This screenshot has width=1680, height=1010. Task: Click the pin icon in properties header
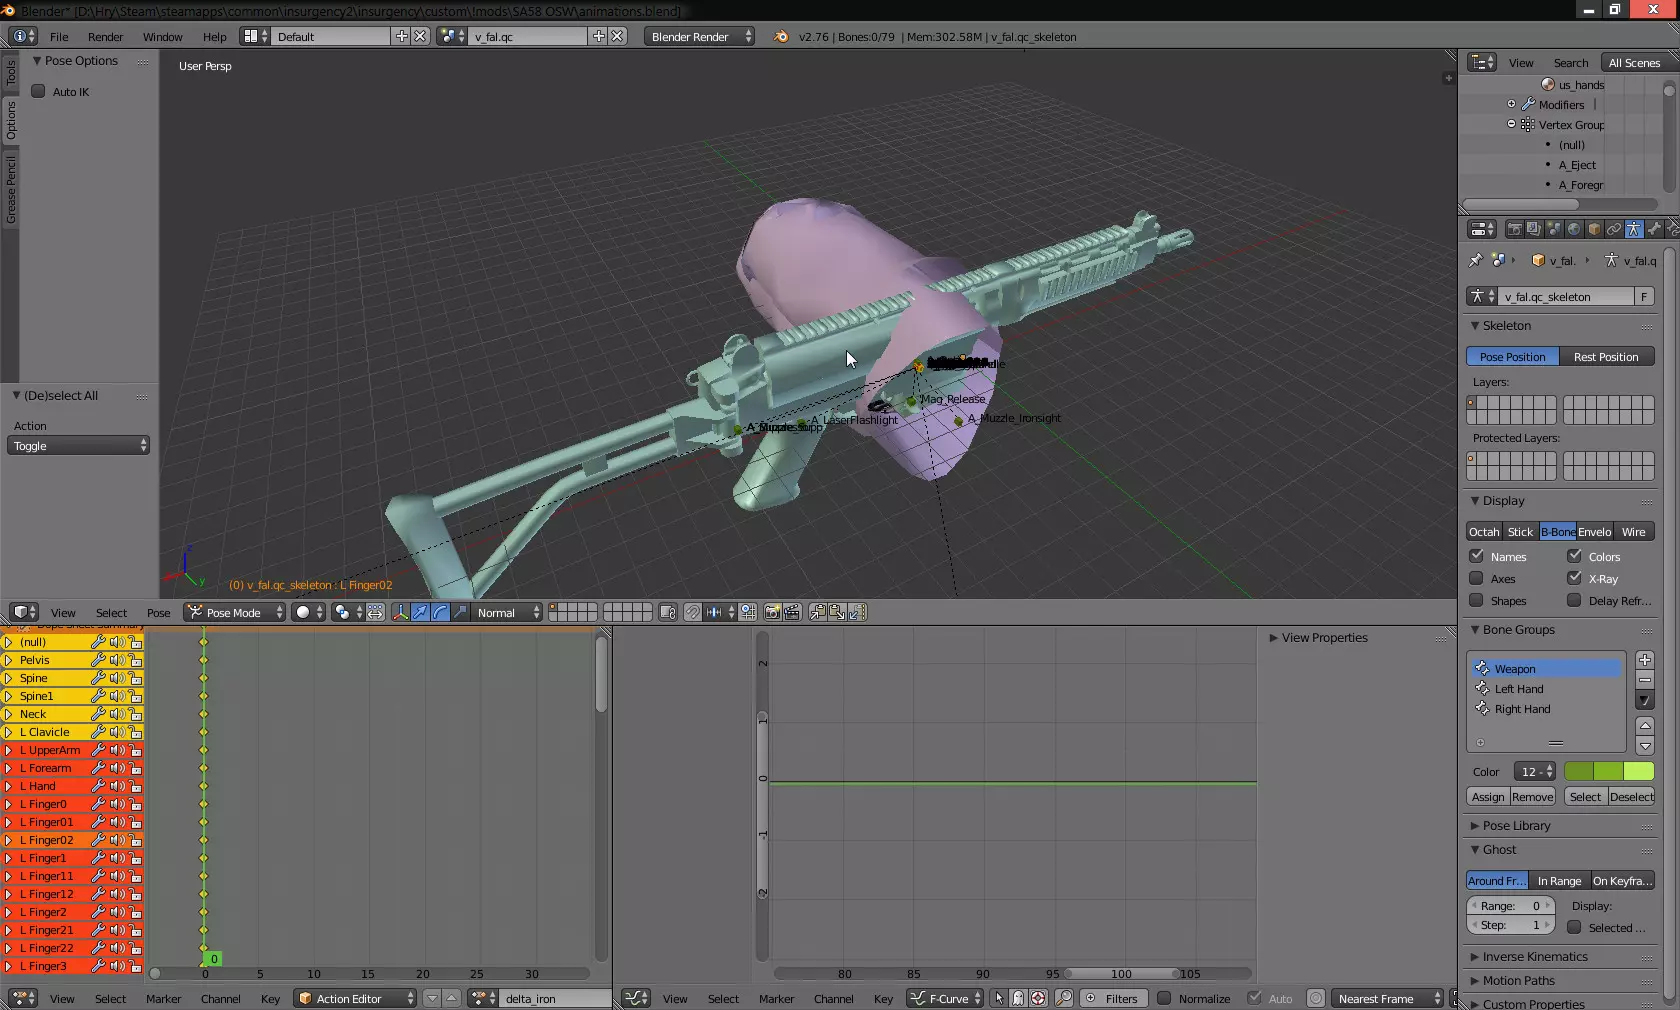1475,260
